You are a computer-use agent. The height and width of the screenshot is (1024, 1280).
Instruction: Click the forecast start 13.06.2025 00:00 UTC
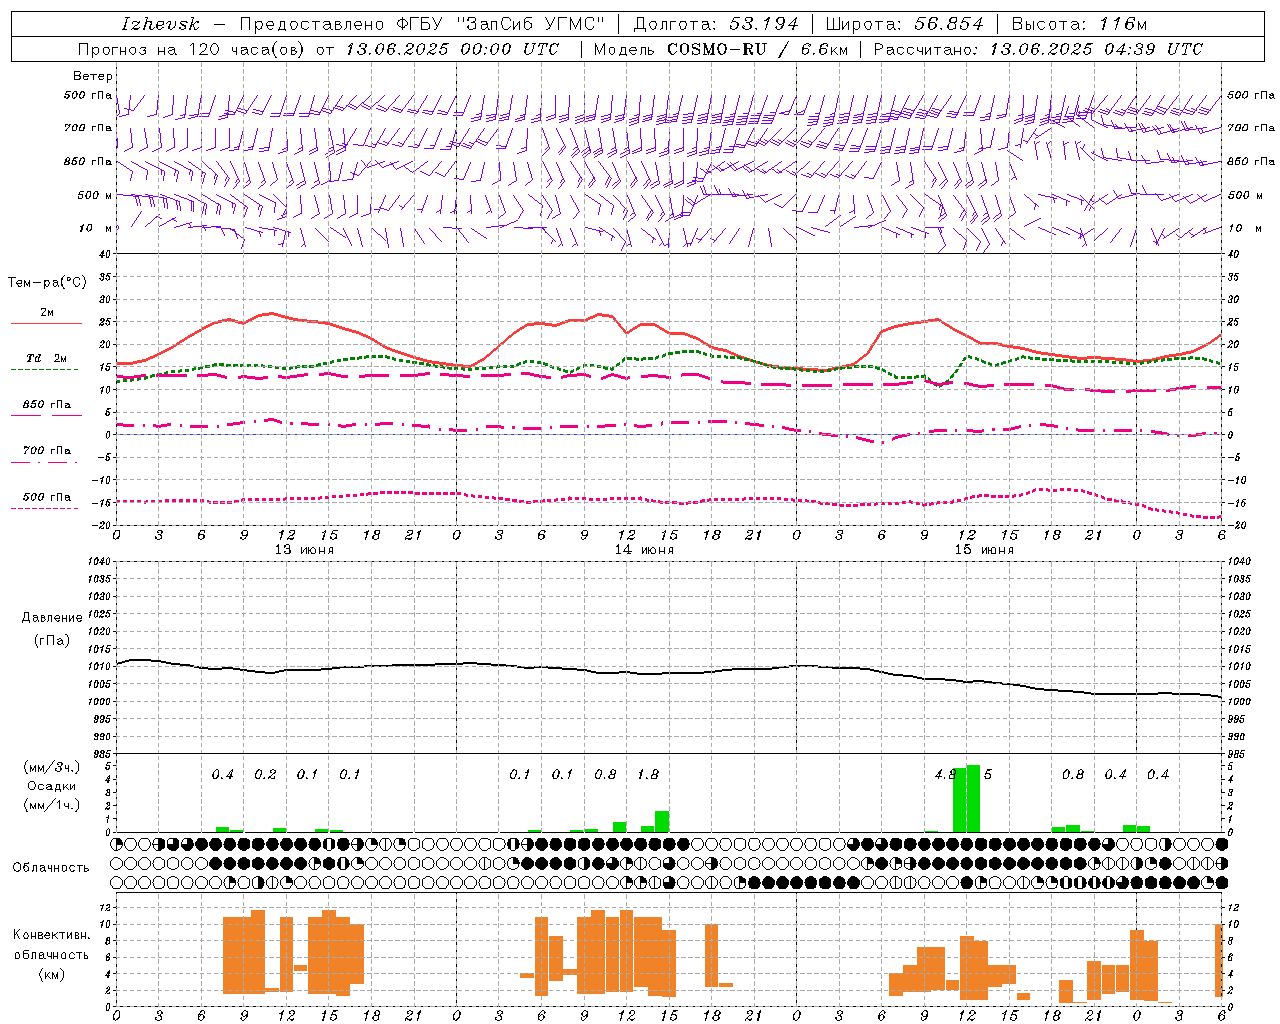[452, 49]
